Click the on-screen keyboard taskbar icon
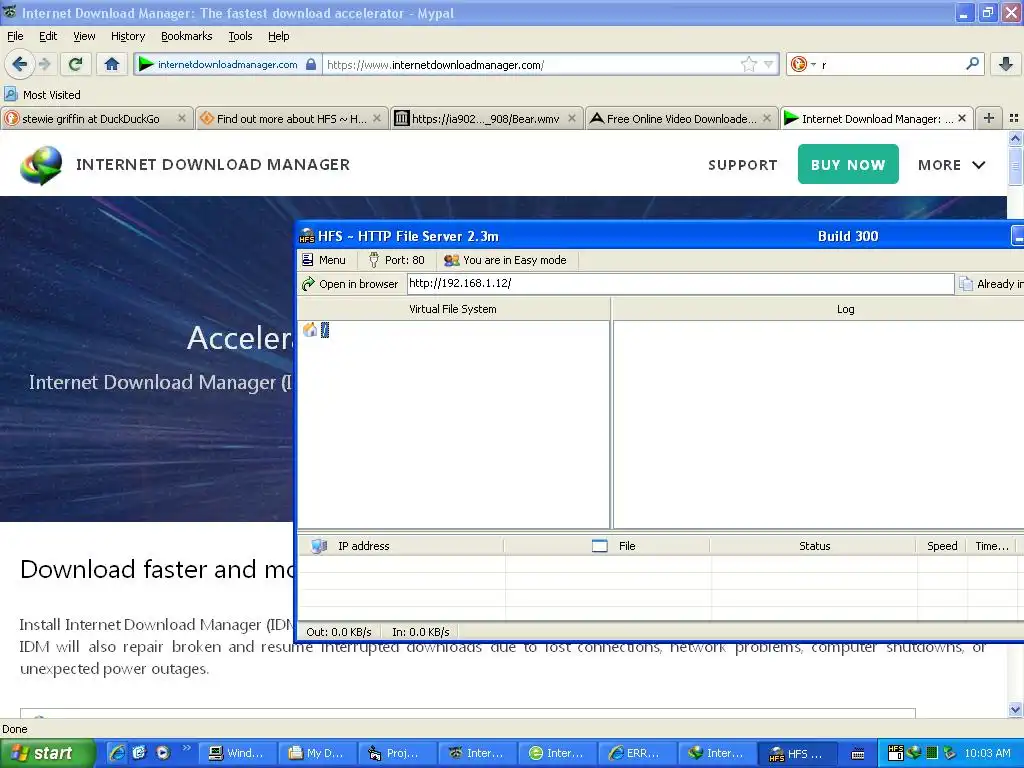This screenshot has width=1024, height=768. coord(858,754)
